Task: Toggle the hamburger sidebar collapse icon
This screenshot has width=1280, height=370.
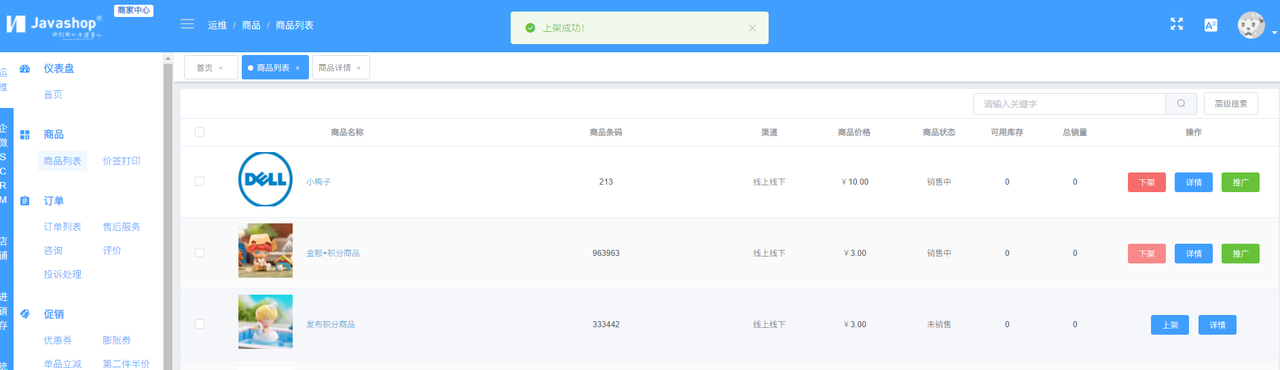Action: 187,25
